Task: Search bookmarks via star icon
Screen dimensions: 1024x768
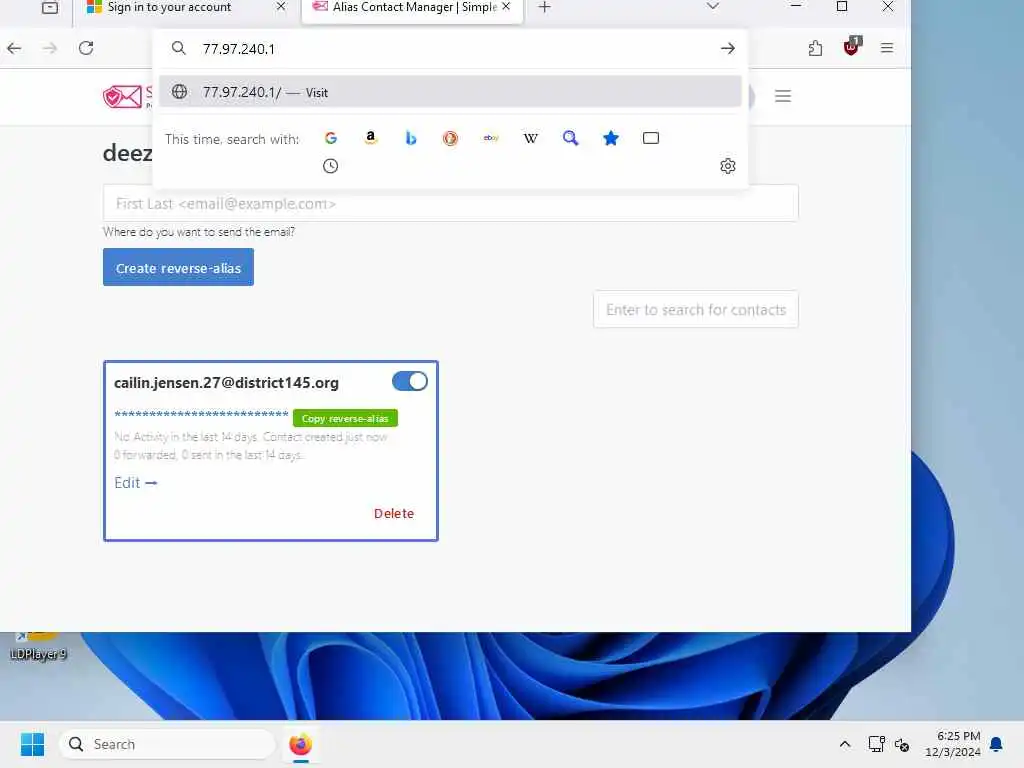Action: click(x=611, y=138)
